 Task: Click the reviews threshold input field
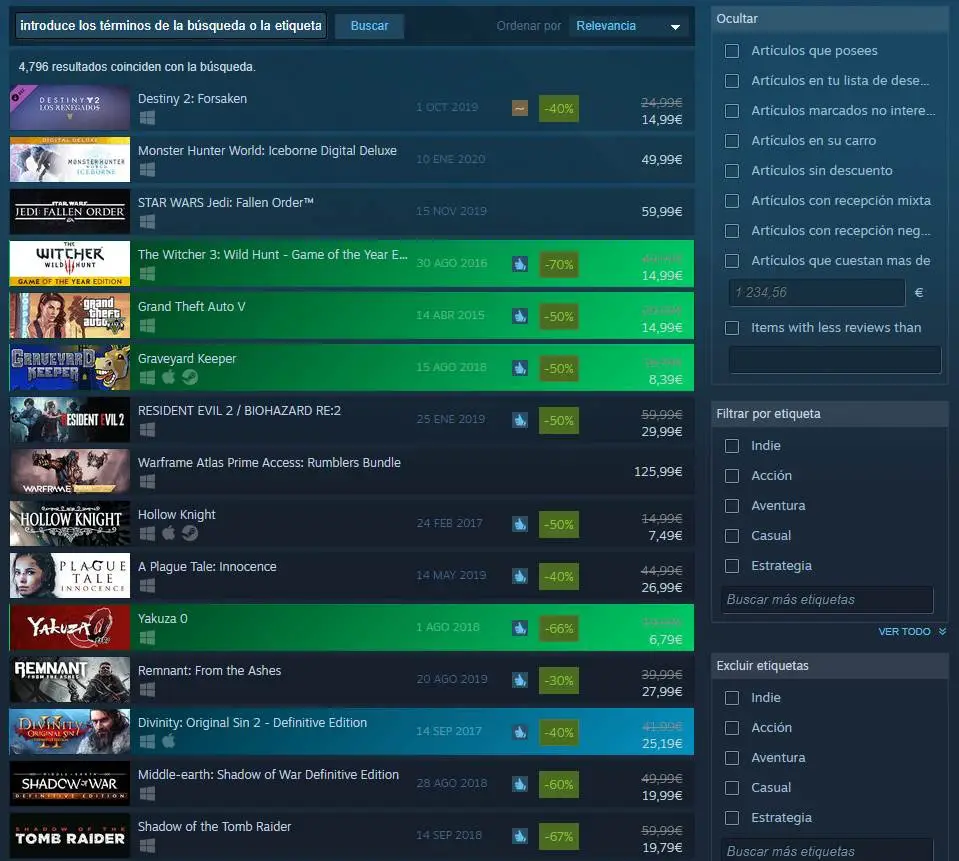834,360
